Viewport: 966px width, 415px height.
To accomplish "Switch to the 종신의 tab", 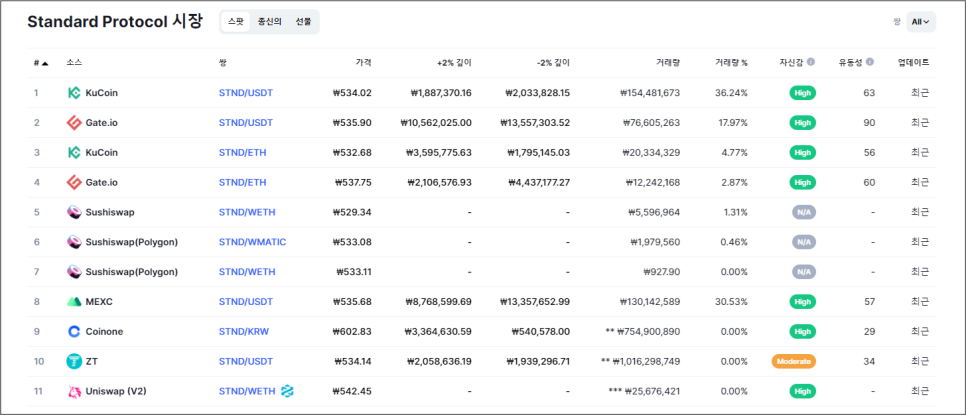I will coord(270,22).
